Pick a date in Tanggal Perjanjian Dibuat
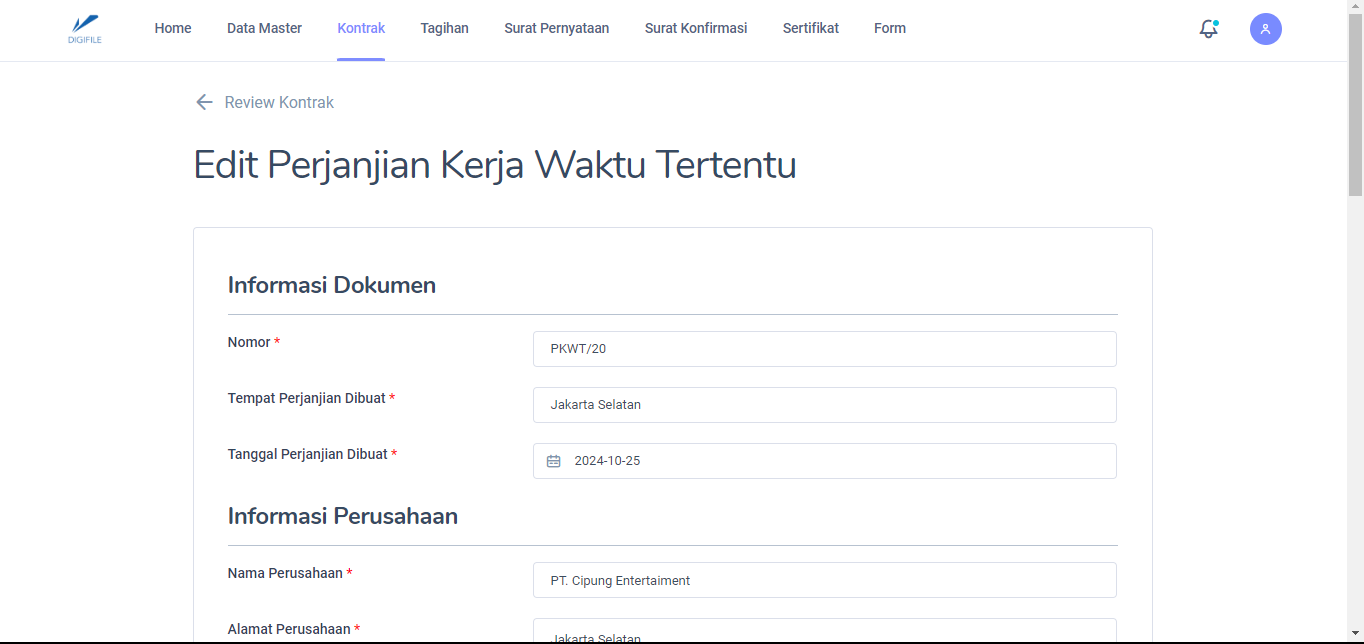Viewport: 1364px width, 644px height. (x=825, y=461)
